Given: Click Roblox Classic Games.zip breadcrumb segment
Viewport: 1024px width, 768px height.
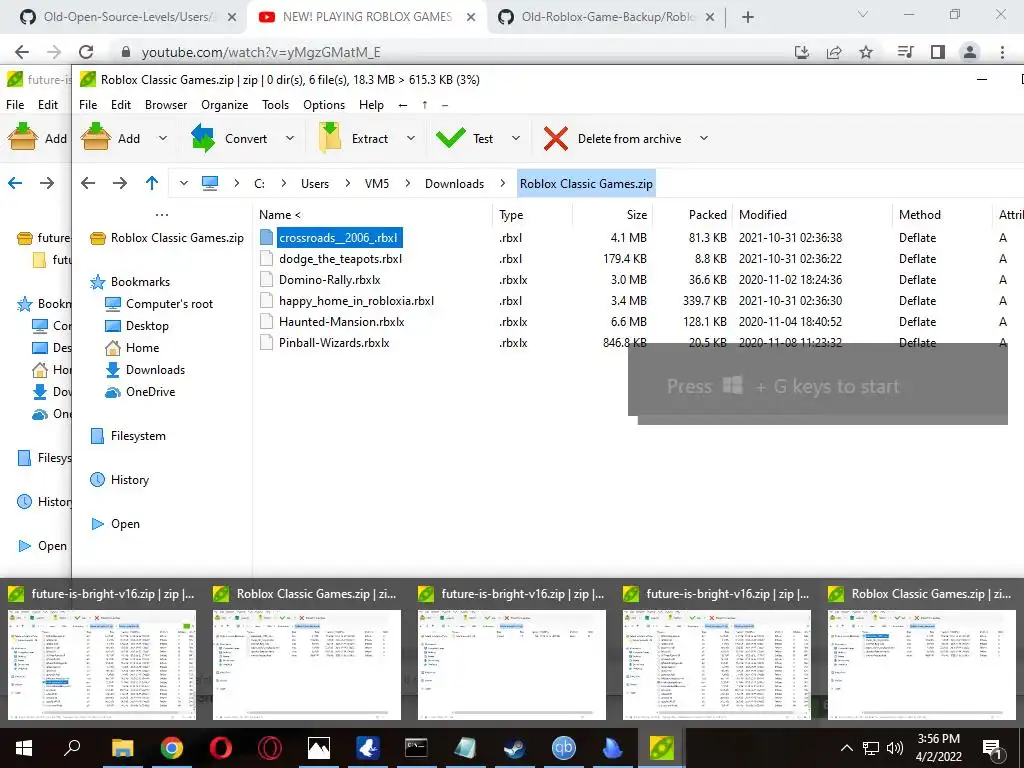Looking at the screenshot, I should [x=586, y=184].
